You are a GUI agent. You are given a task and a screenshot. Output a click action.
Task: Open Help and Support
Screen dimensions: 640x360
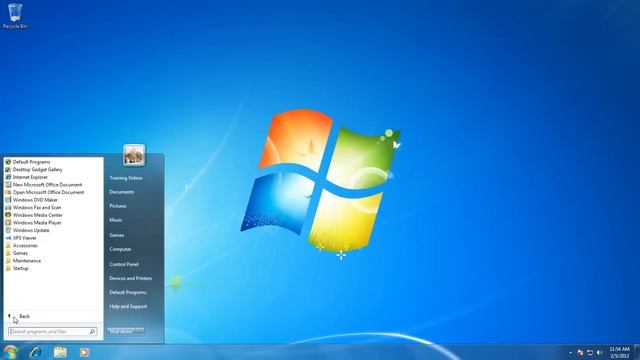(x=128, y=307)
